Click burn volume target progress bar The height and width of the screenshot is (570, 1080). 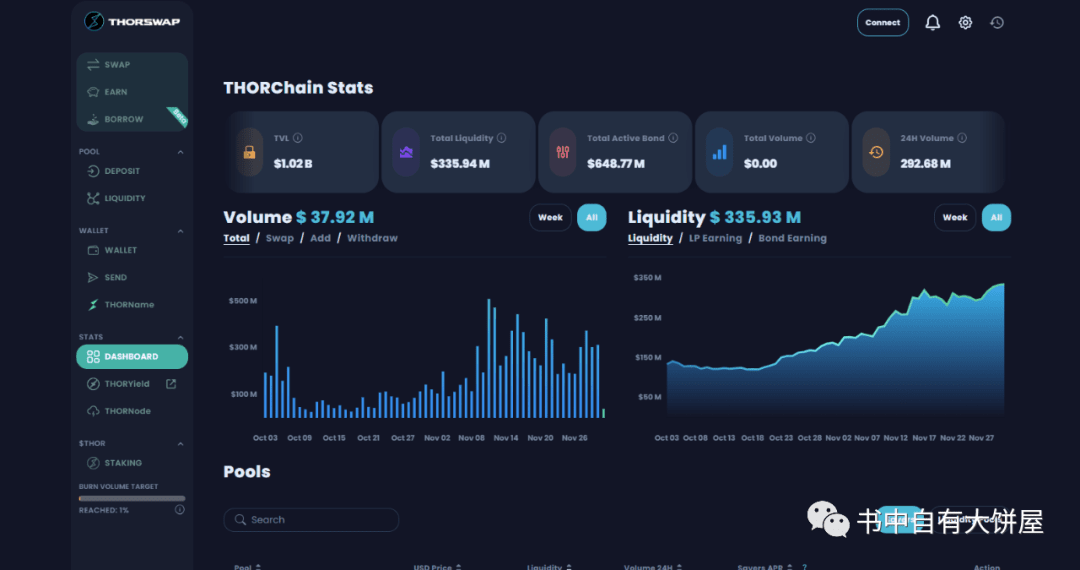tap(132, 498)
